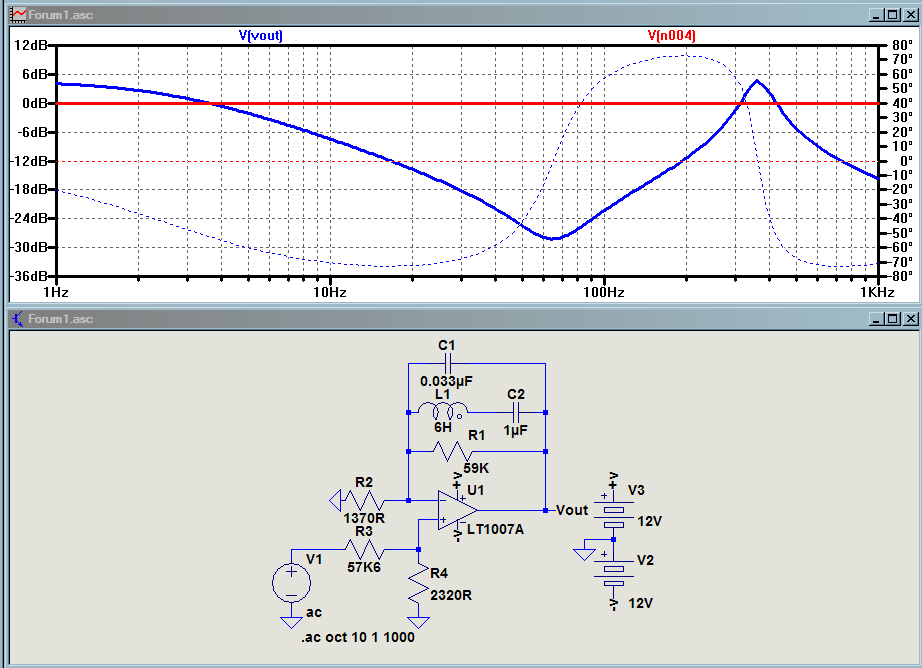Select the U1 op-amp symbol

[457, 510]
